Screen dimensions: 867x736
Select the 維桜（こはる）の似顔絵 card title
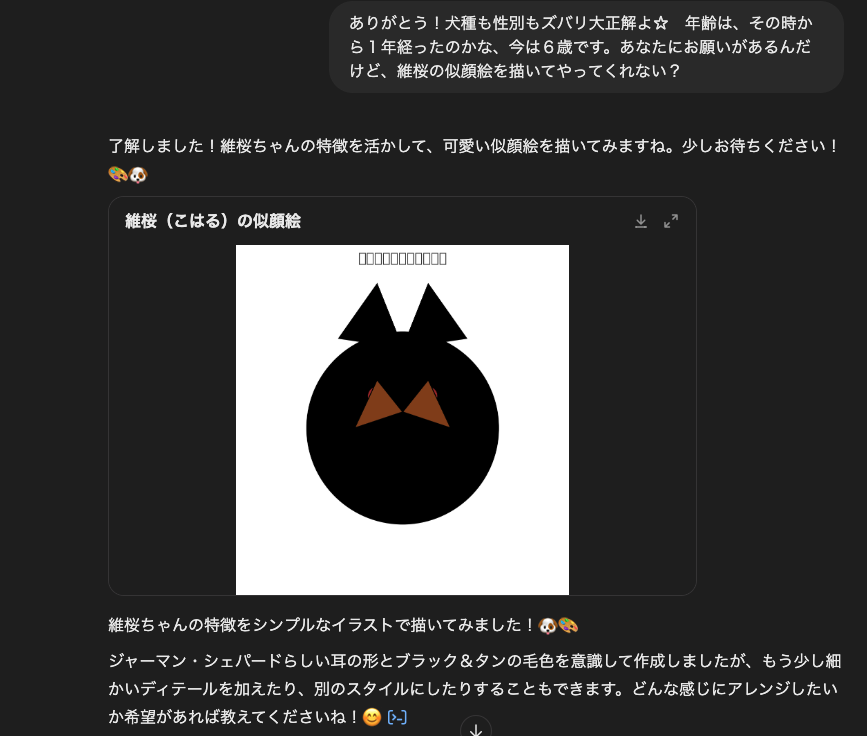point(213,221)
